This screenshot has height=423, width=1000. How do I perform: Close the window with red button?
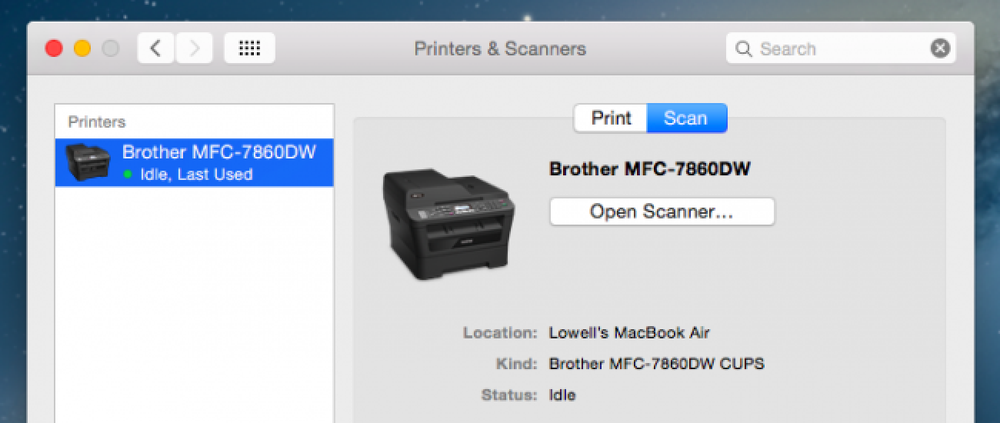coord(54,48)
